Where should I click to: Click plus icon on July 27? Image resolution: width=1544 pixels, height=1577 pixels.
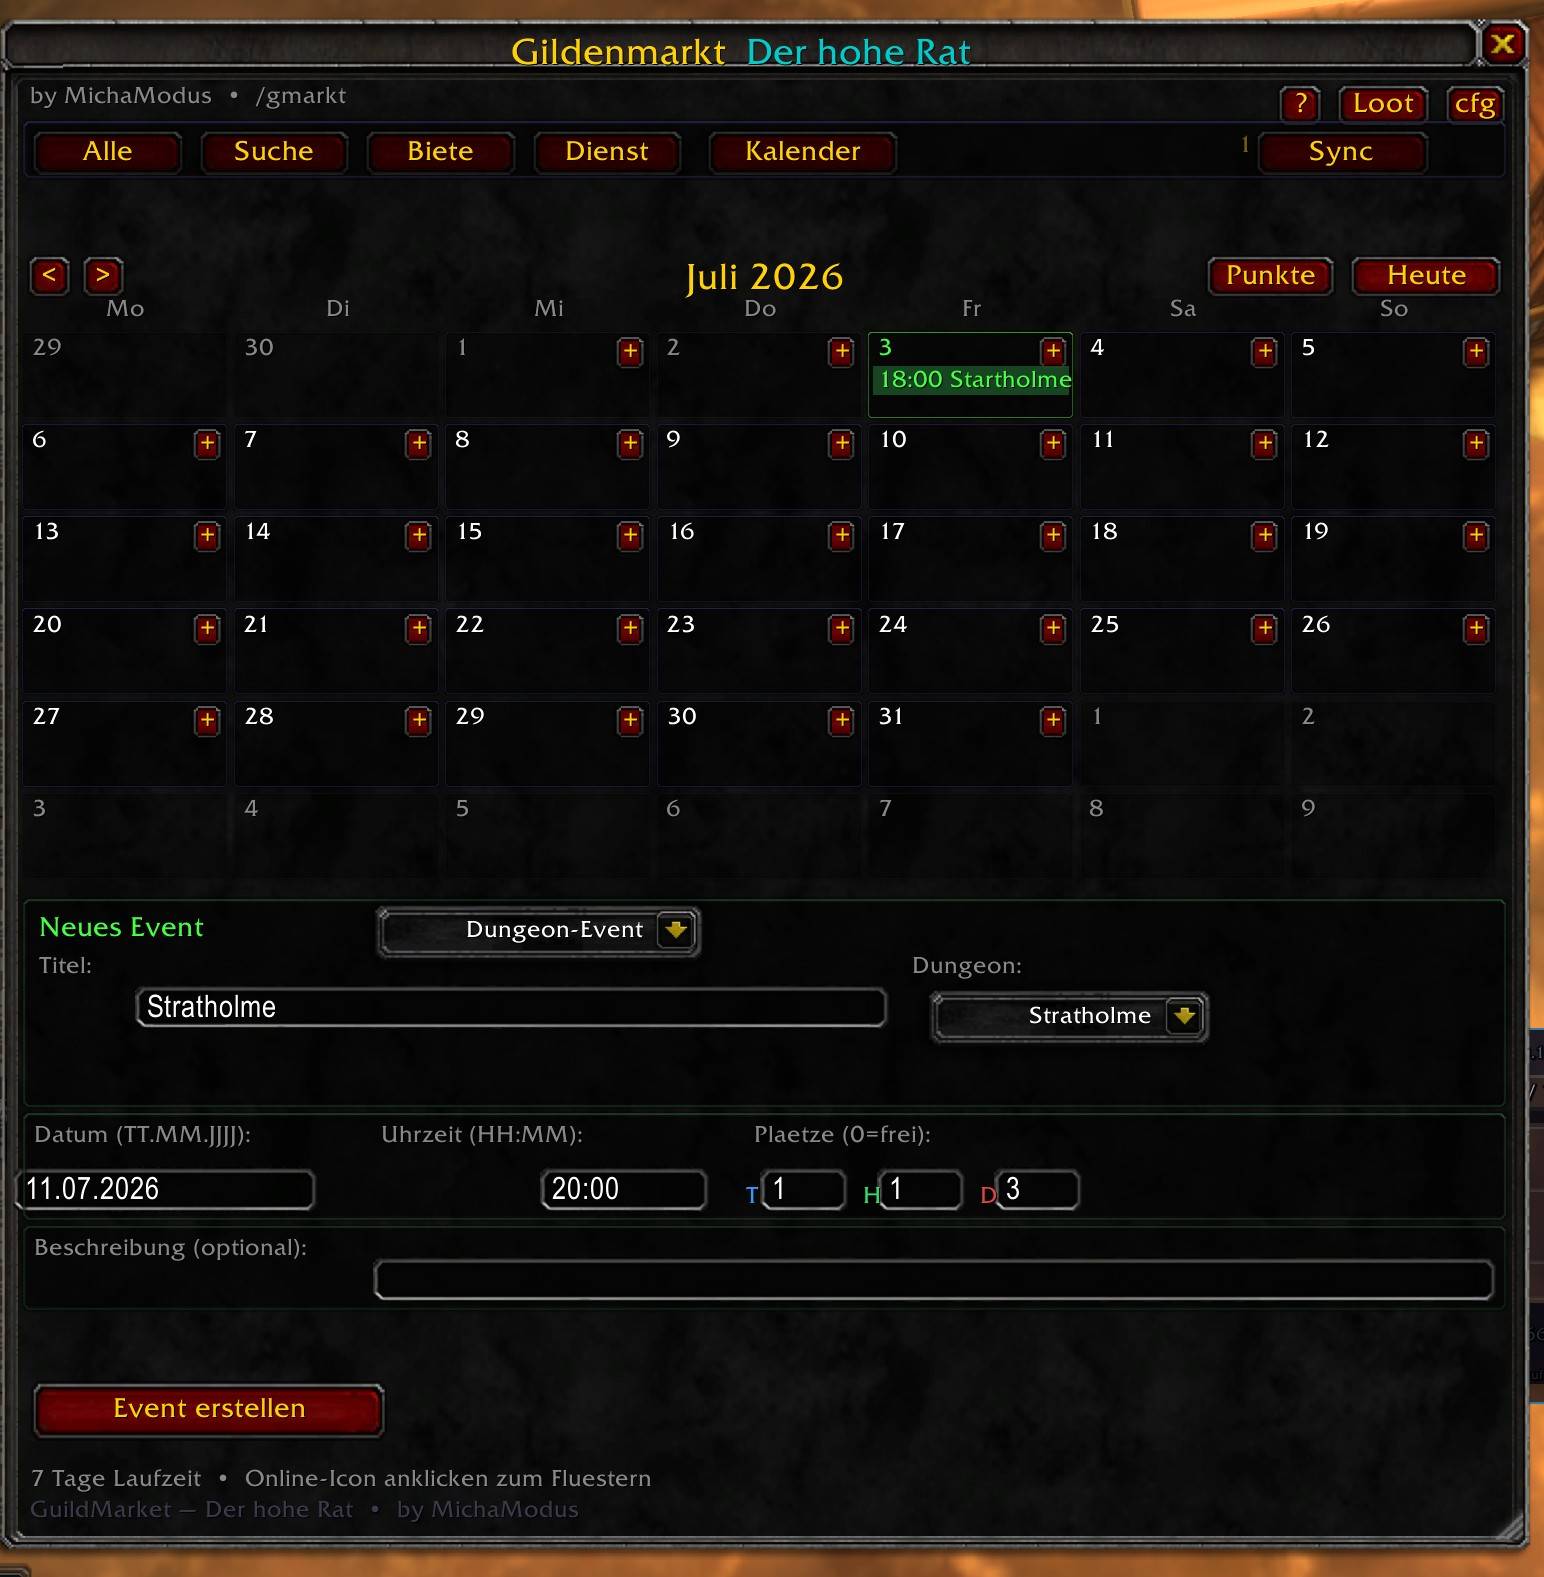point(207,721)
